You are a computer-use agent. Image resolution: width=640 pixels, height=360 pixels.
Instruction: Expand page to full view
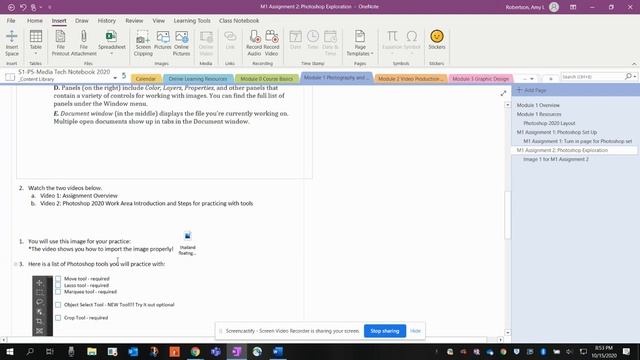click(503, 93)
